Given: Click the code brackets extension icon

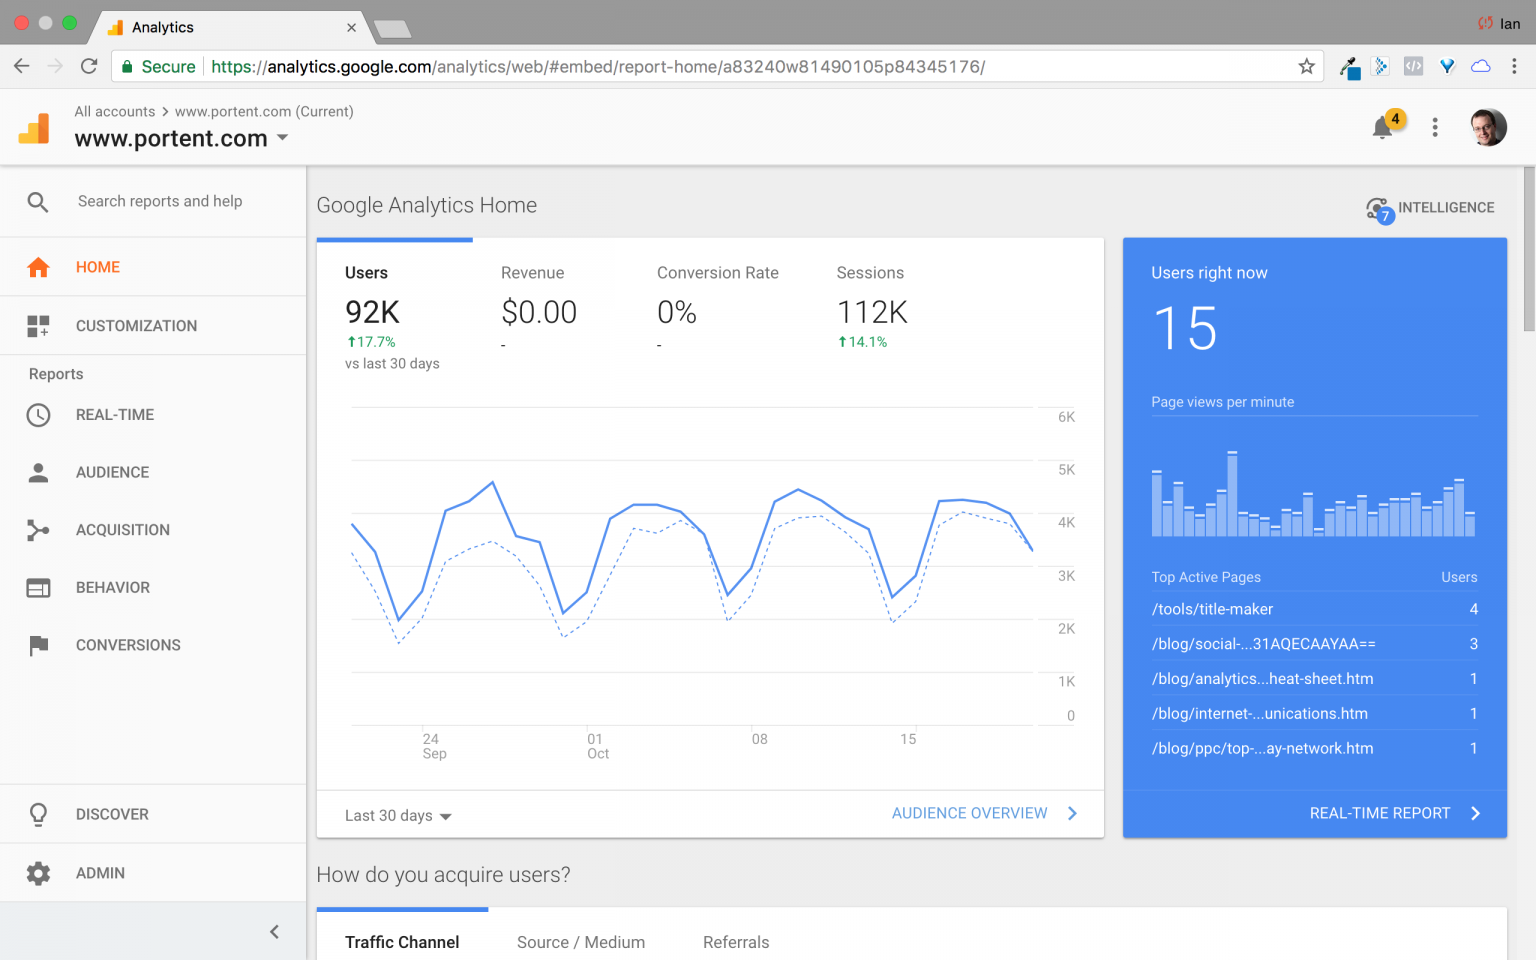Looking at the screenshot, I should click(x=1413, y=66).
